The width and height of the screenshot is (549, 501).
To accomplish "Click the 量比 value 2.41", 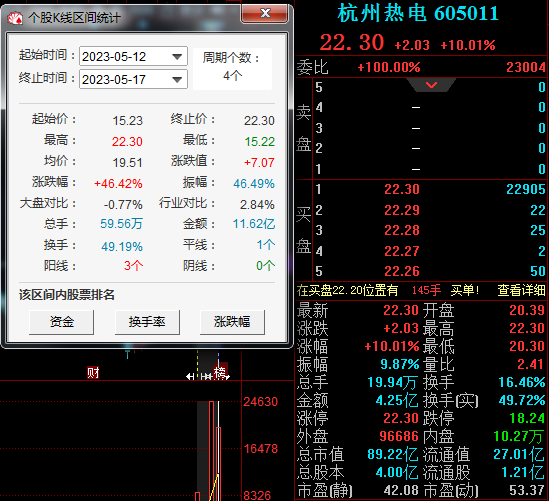I will [x=531, y=364].
